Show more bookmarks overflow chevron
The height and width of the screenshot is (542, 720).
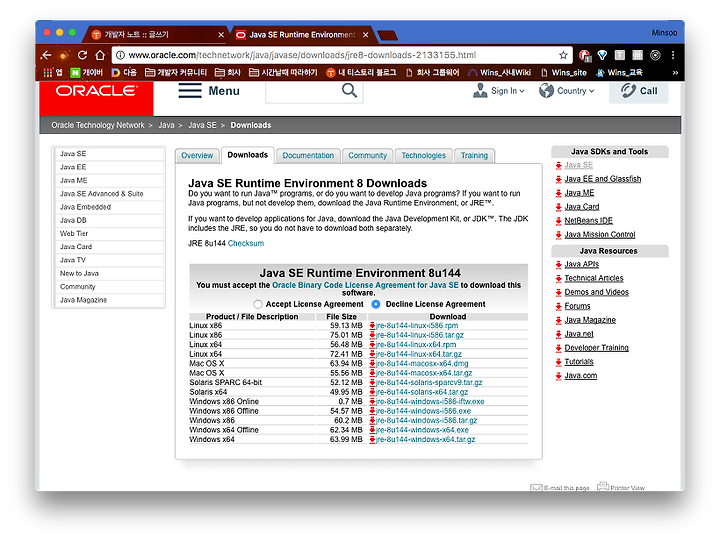click(675, 73)
